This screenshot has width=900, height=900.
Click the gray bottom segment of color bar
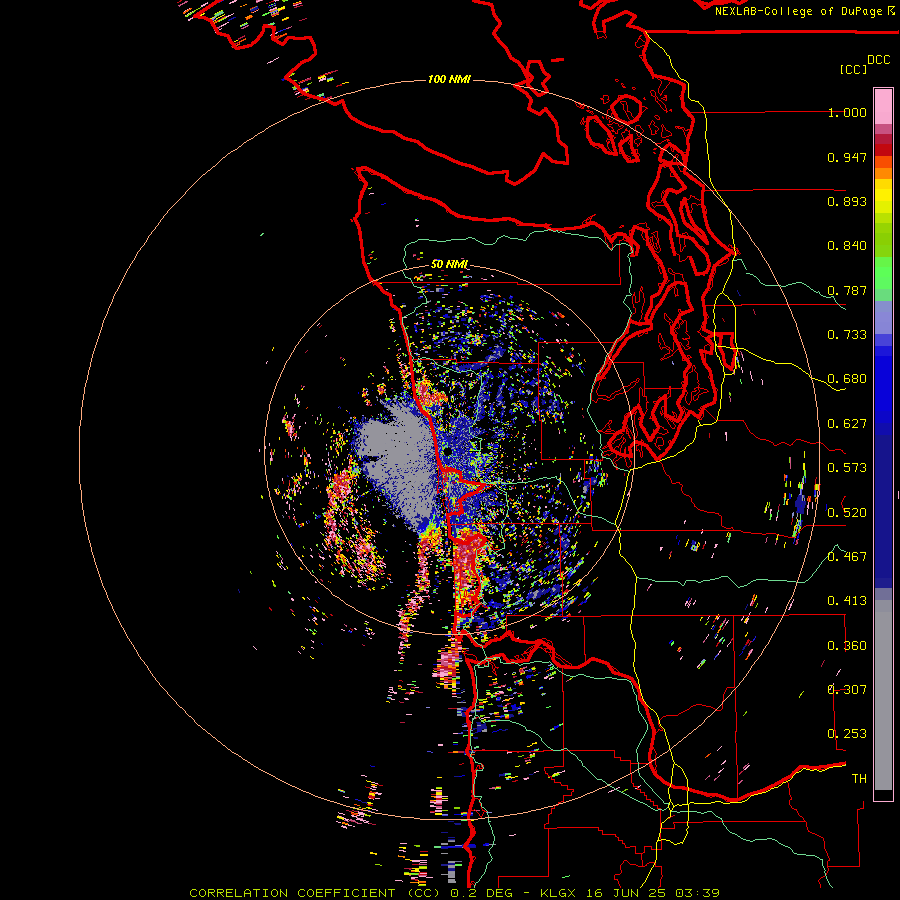pyautogui.click(x=883, y=695)
